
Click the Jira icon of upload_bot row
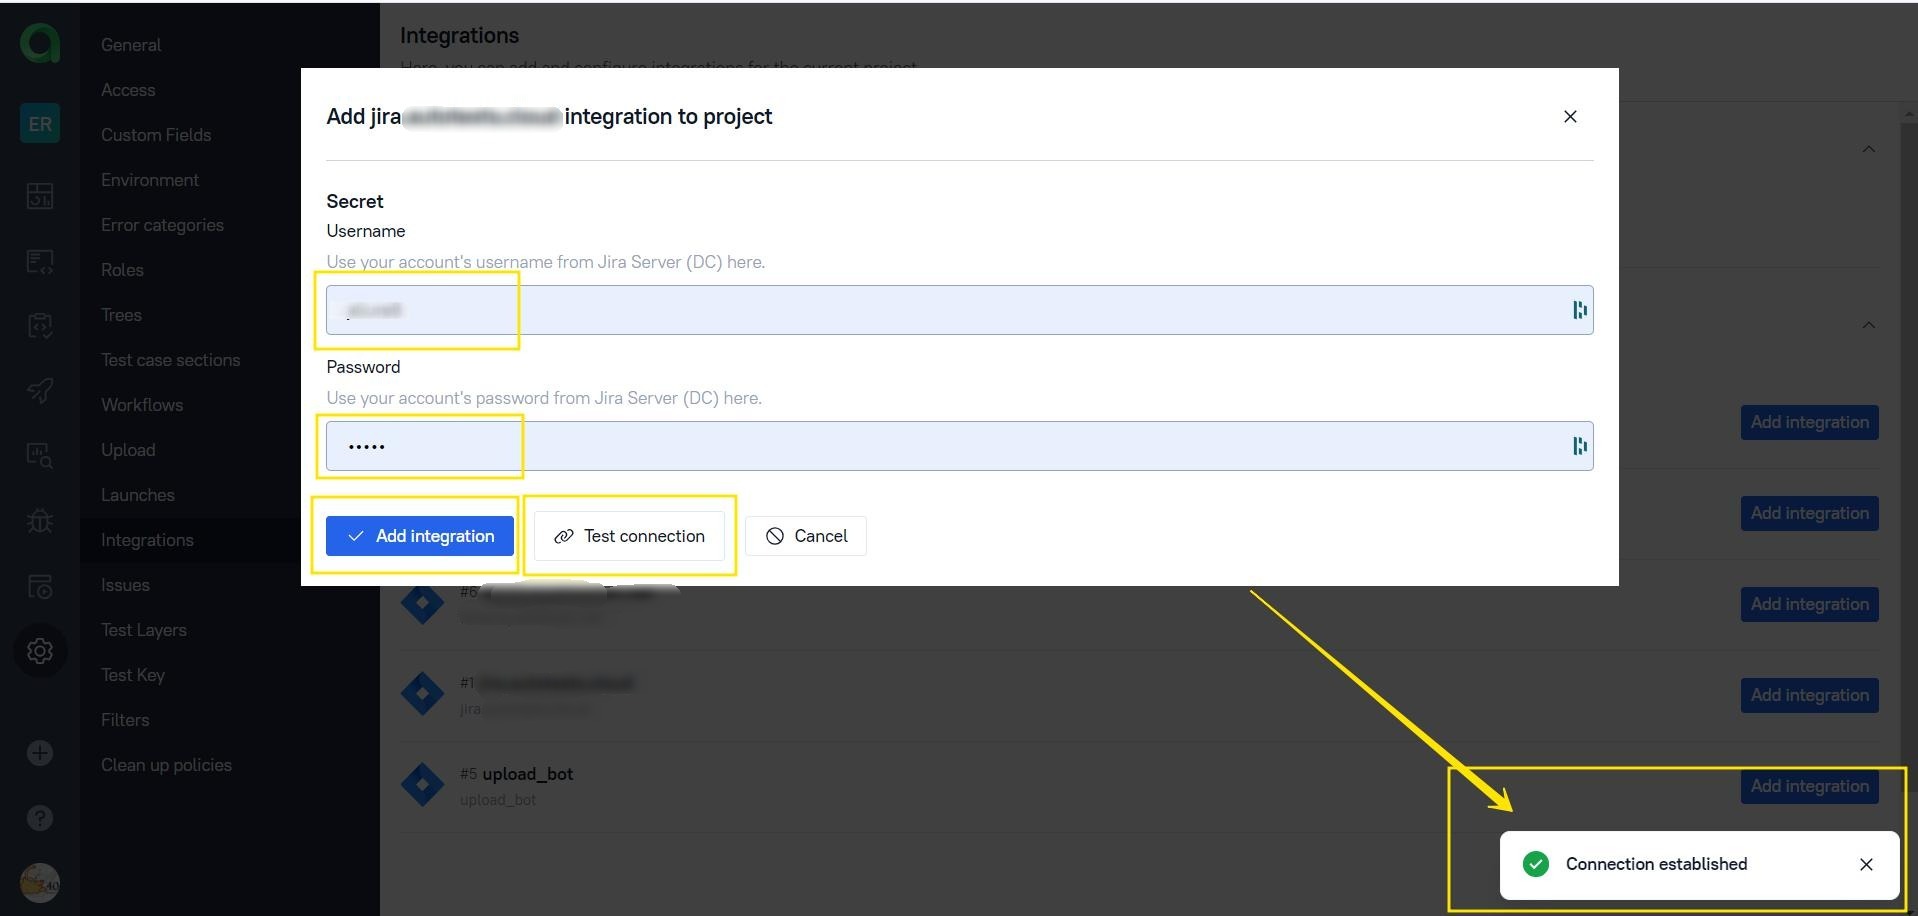[422, 785]
